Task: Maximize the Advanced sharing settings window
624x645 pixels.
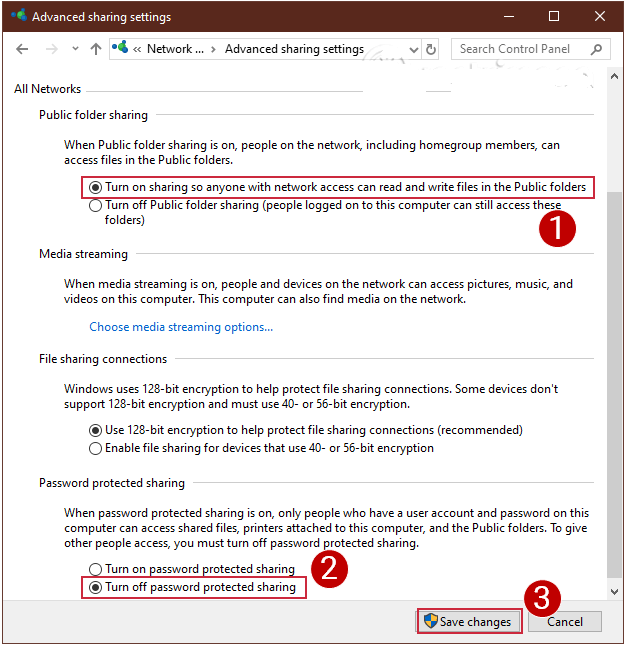Action: 554,16
